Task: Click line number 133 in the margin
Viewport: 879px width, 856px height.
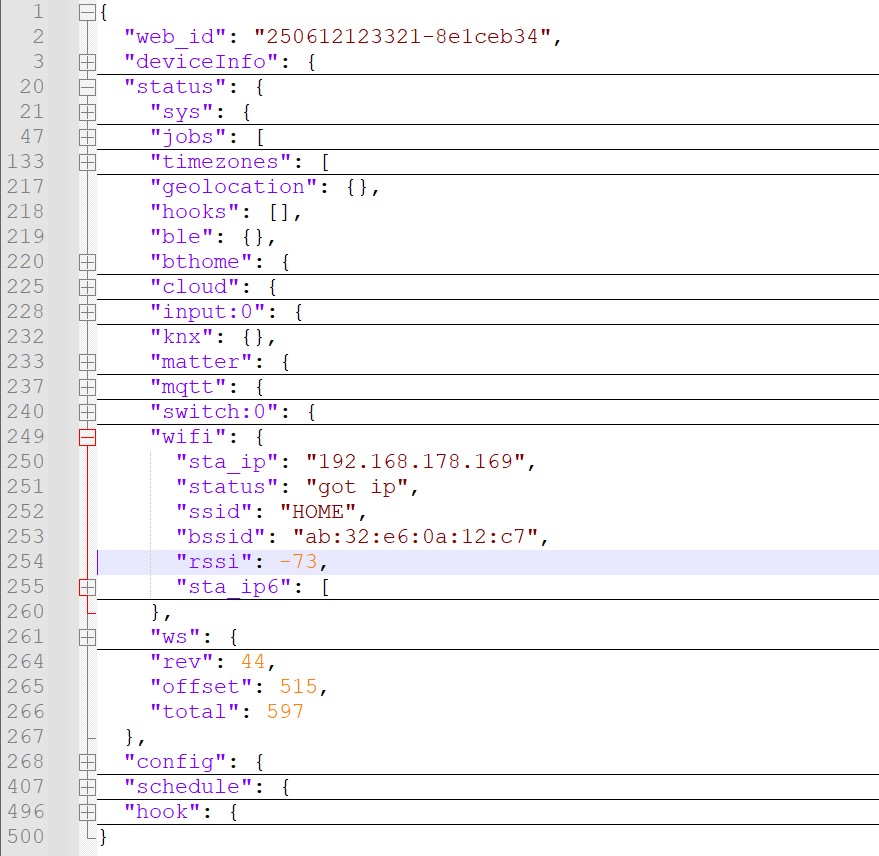Action: click(25, 162)
